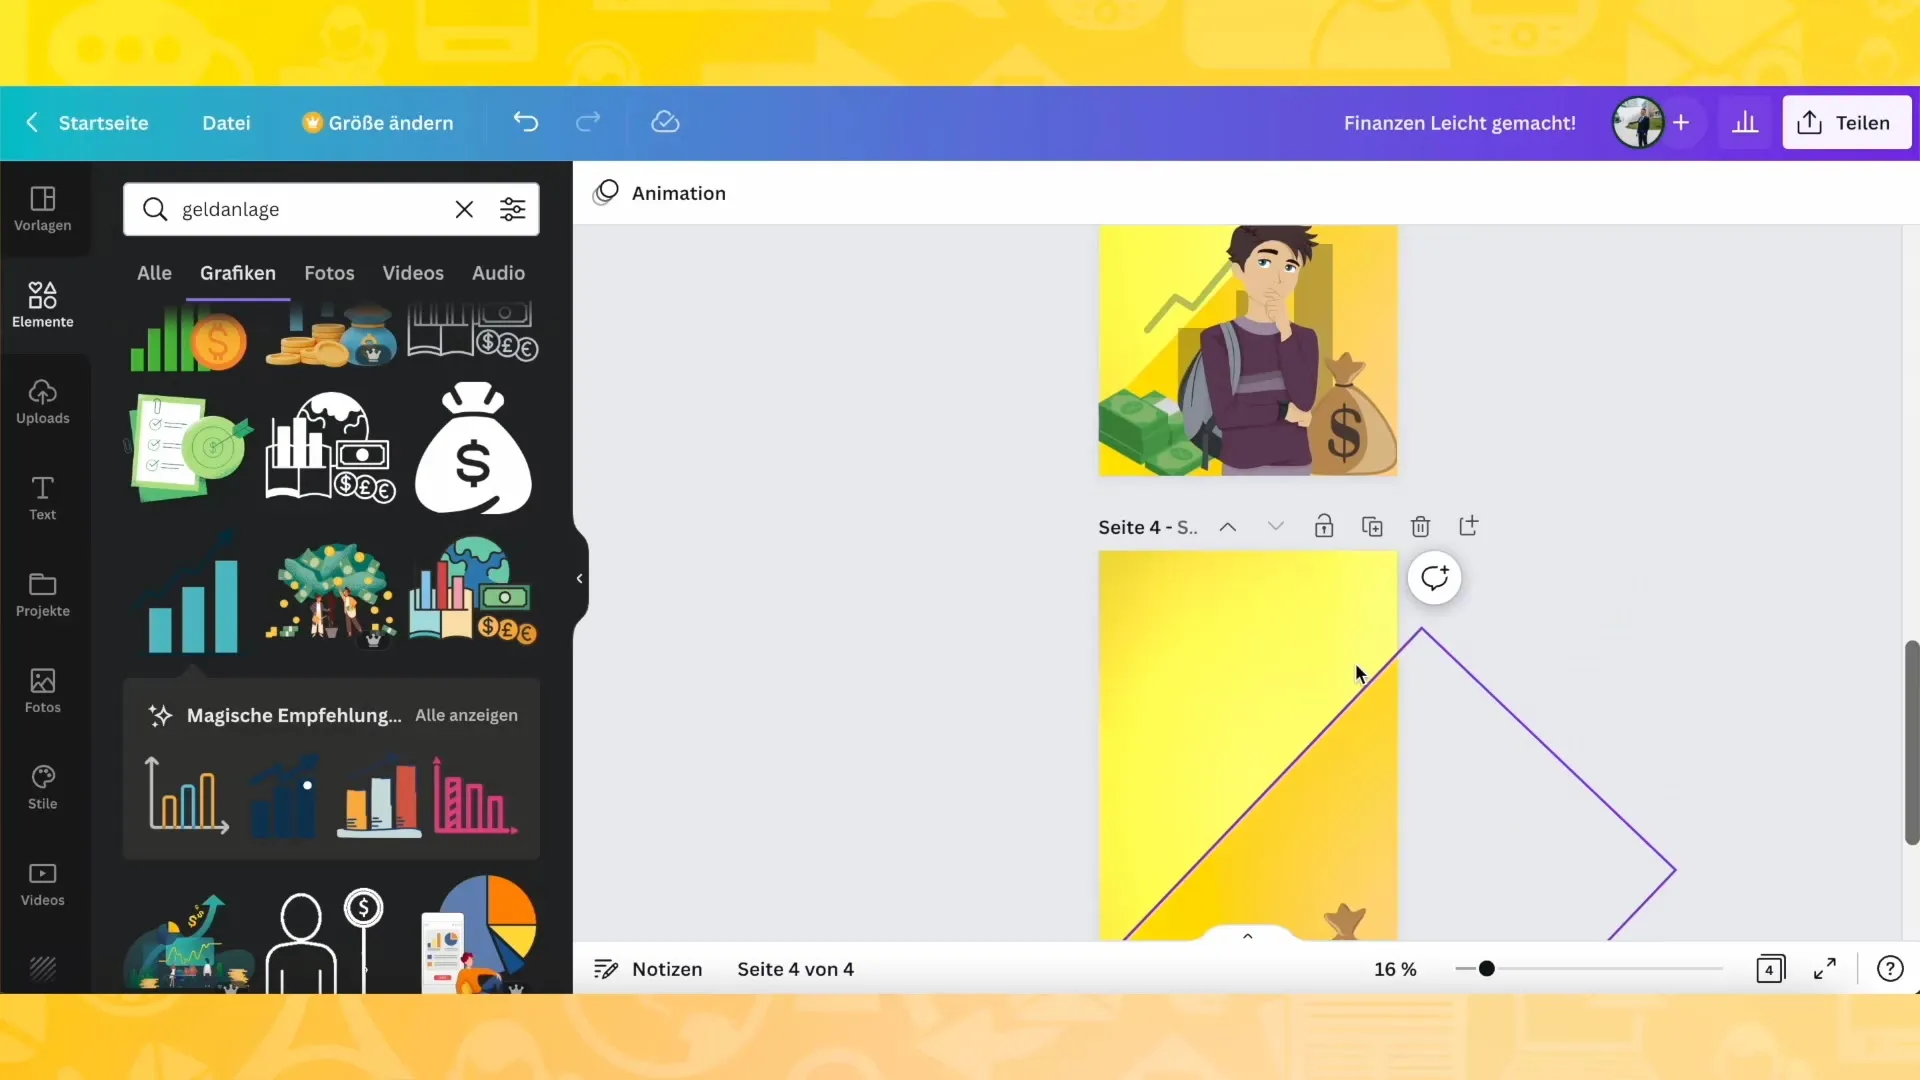Click the Teilen (Share) button

pos(1847,121)
